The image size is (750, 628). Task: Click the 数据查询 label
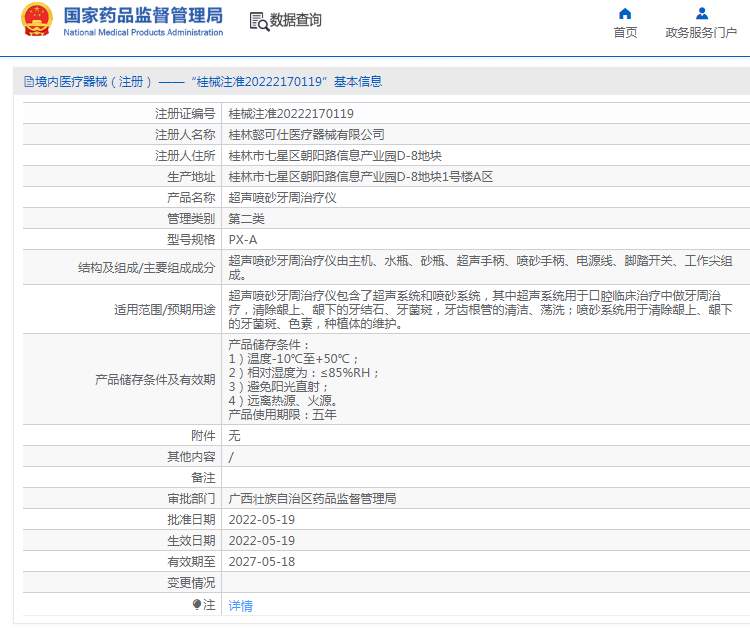point(296,20)
